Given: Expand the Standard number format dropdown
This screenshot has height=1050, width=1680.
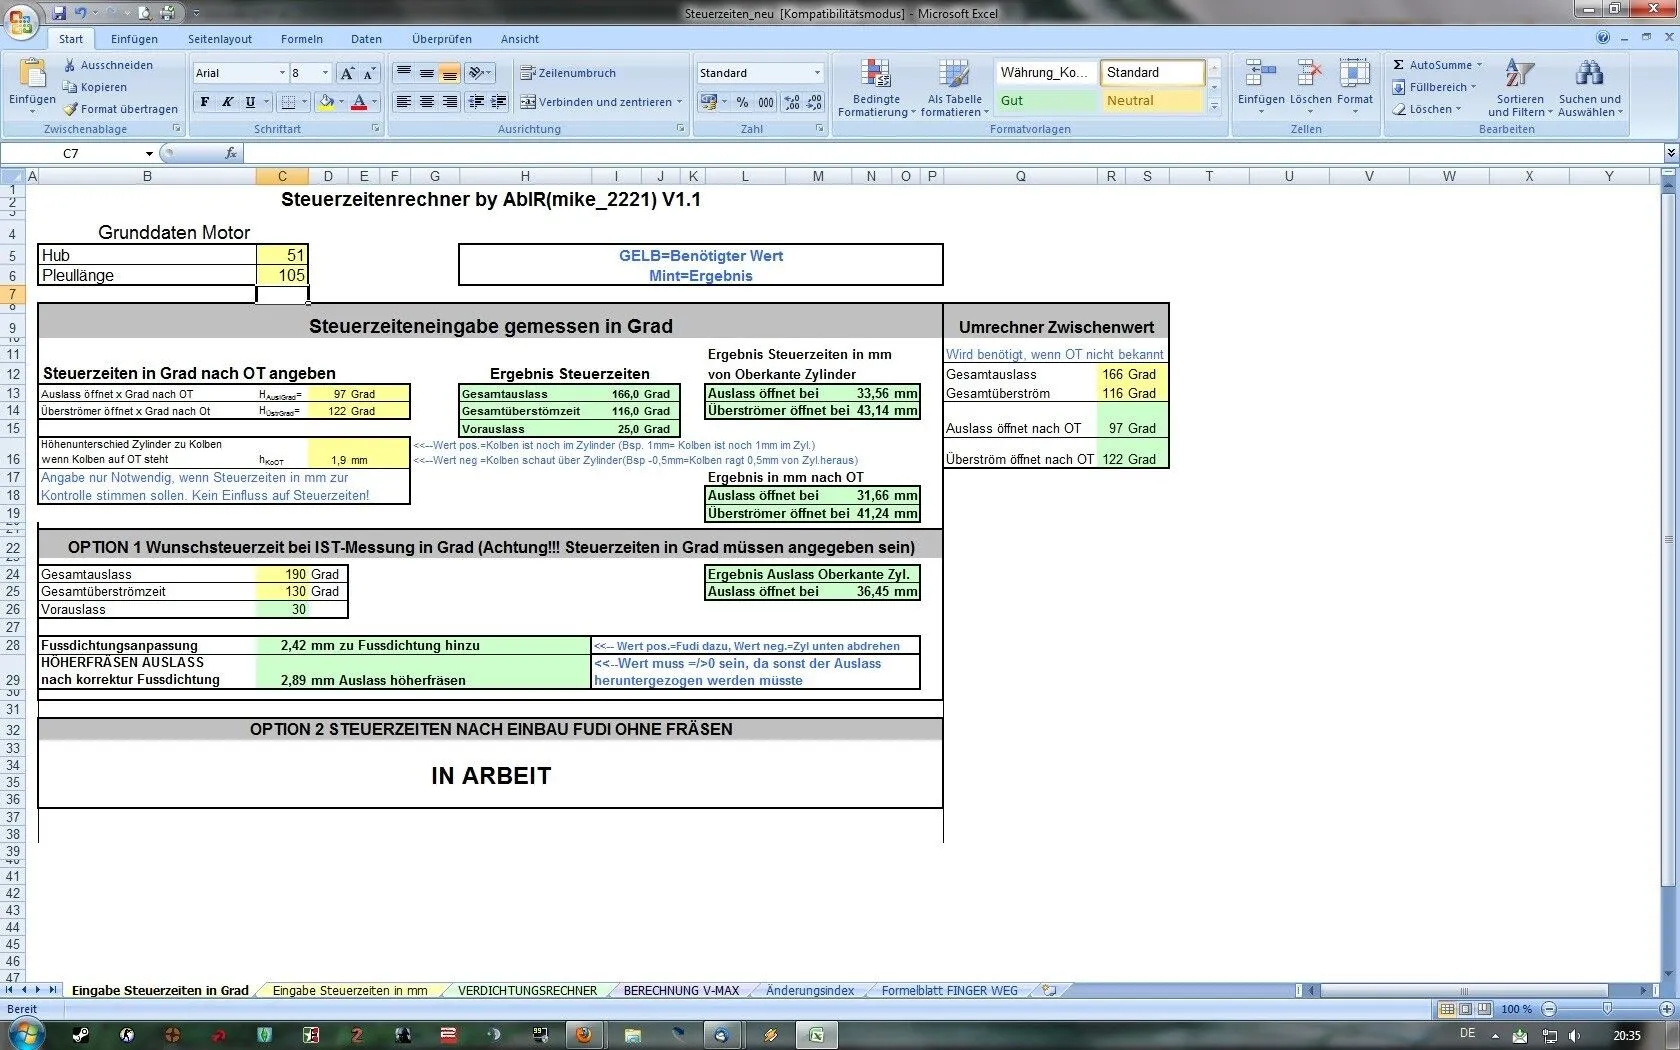Looking at the screenshot, I should point(816,73).
